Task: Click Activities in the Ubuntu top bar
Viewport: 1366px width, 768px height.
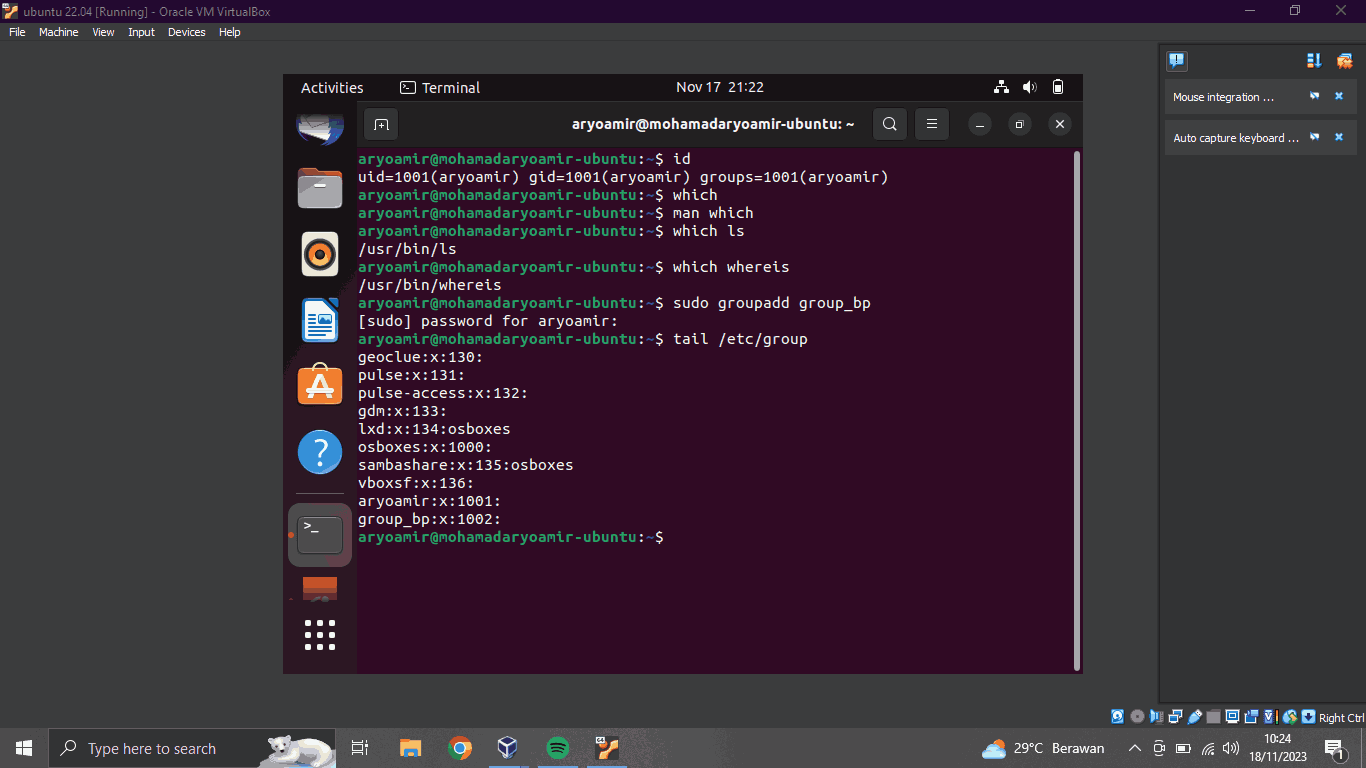Action: 332,87
